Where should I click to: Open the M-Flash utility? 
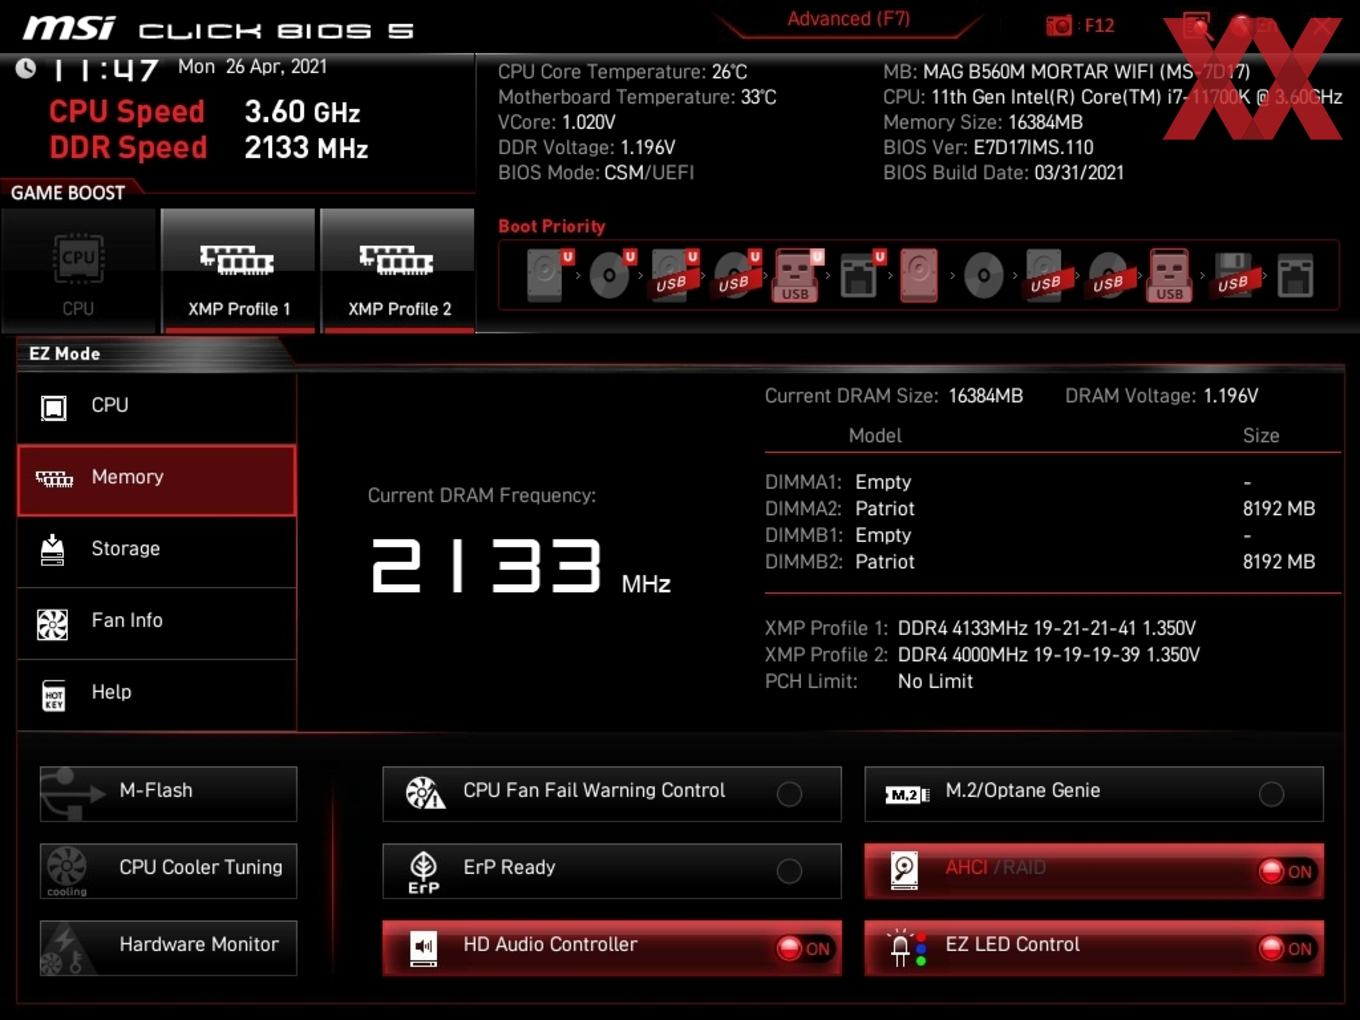(168, 794)
